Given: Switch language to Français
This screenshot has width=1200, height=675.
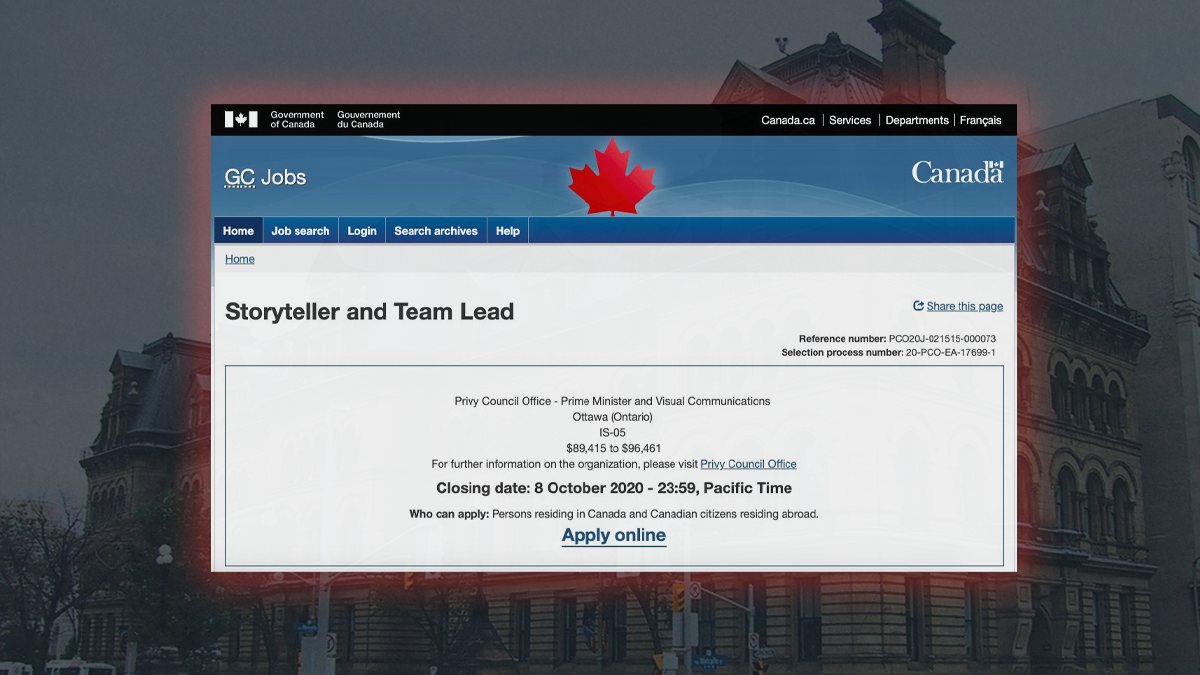Looking at the screenshot, I should pyautogui.click(x=980, y=120).
